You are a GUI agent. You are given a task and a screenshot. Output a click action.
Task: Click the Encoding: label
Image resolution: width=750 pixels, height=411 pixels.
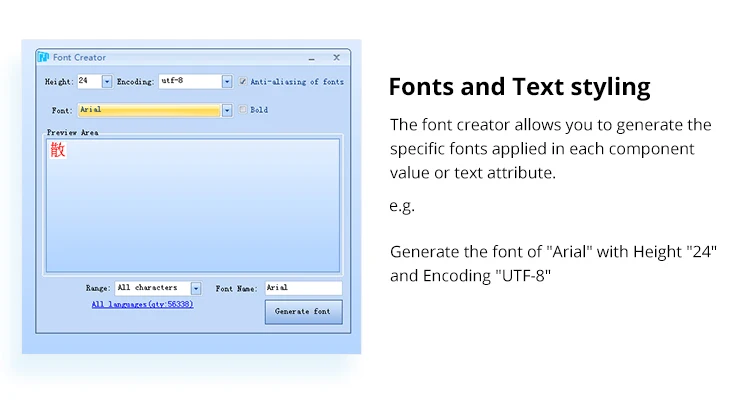tap(136, 82)
